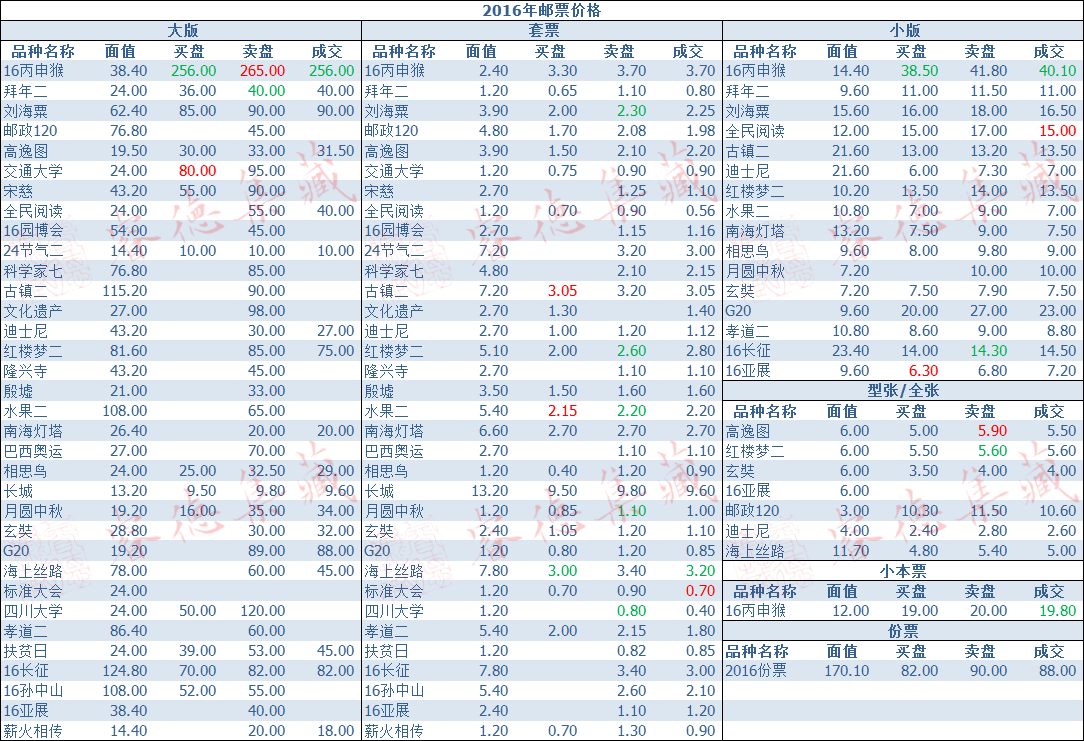Click green 1.10 in 套票 月圆中秋 row
Image resolution: width=1084 pixels, height=741 pixels.
tap(632, 511)
